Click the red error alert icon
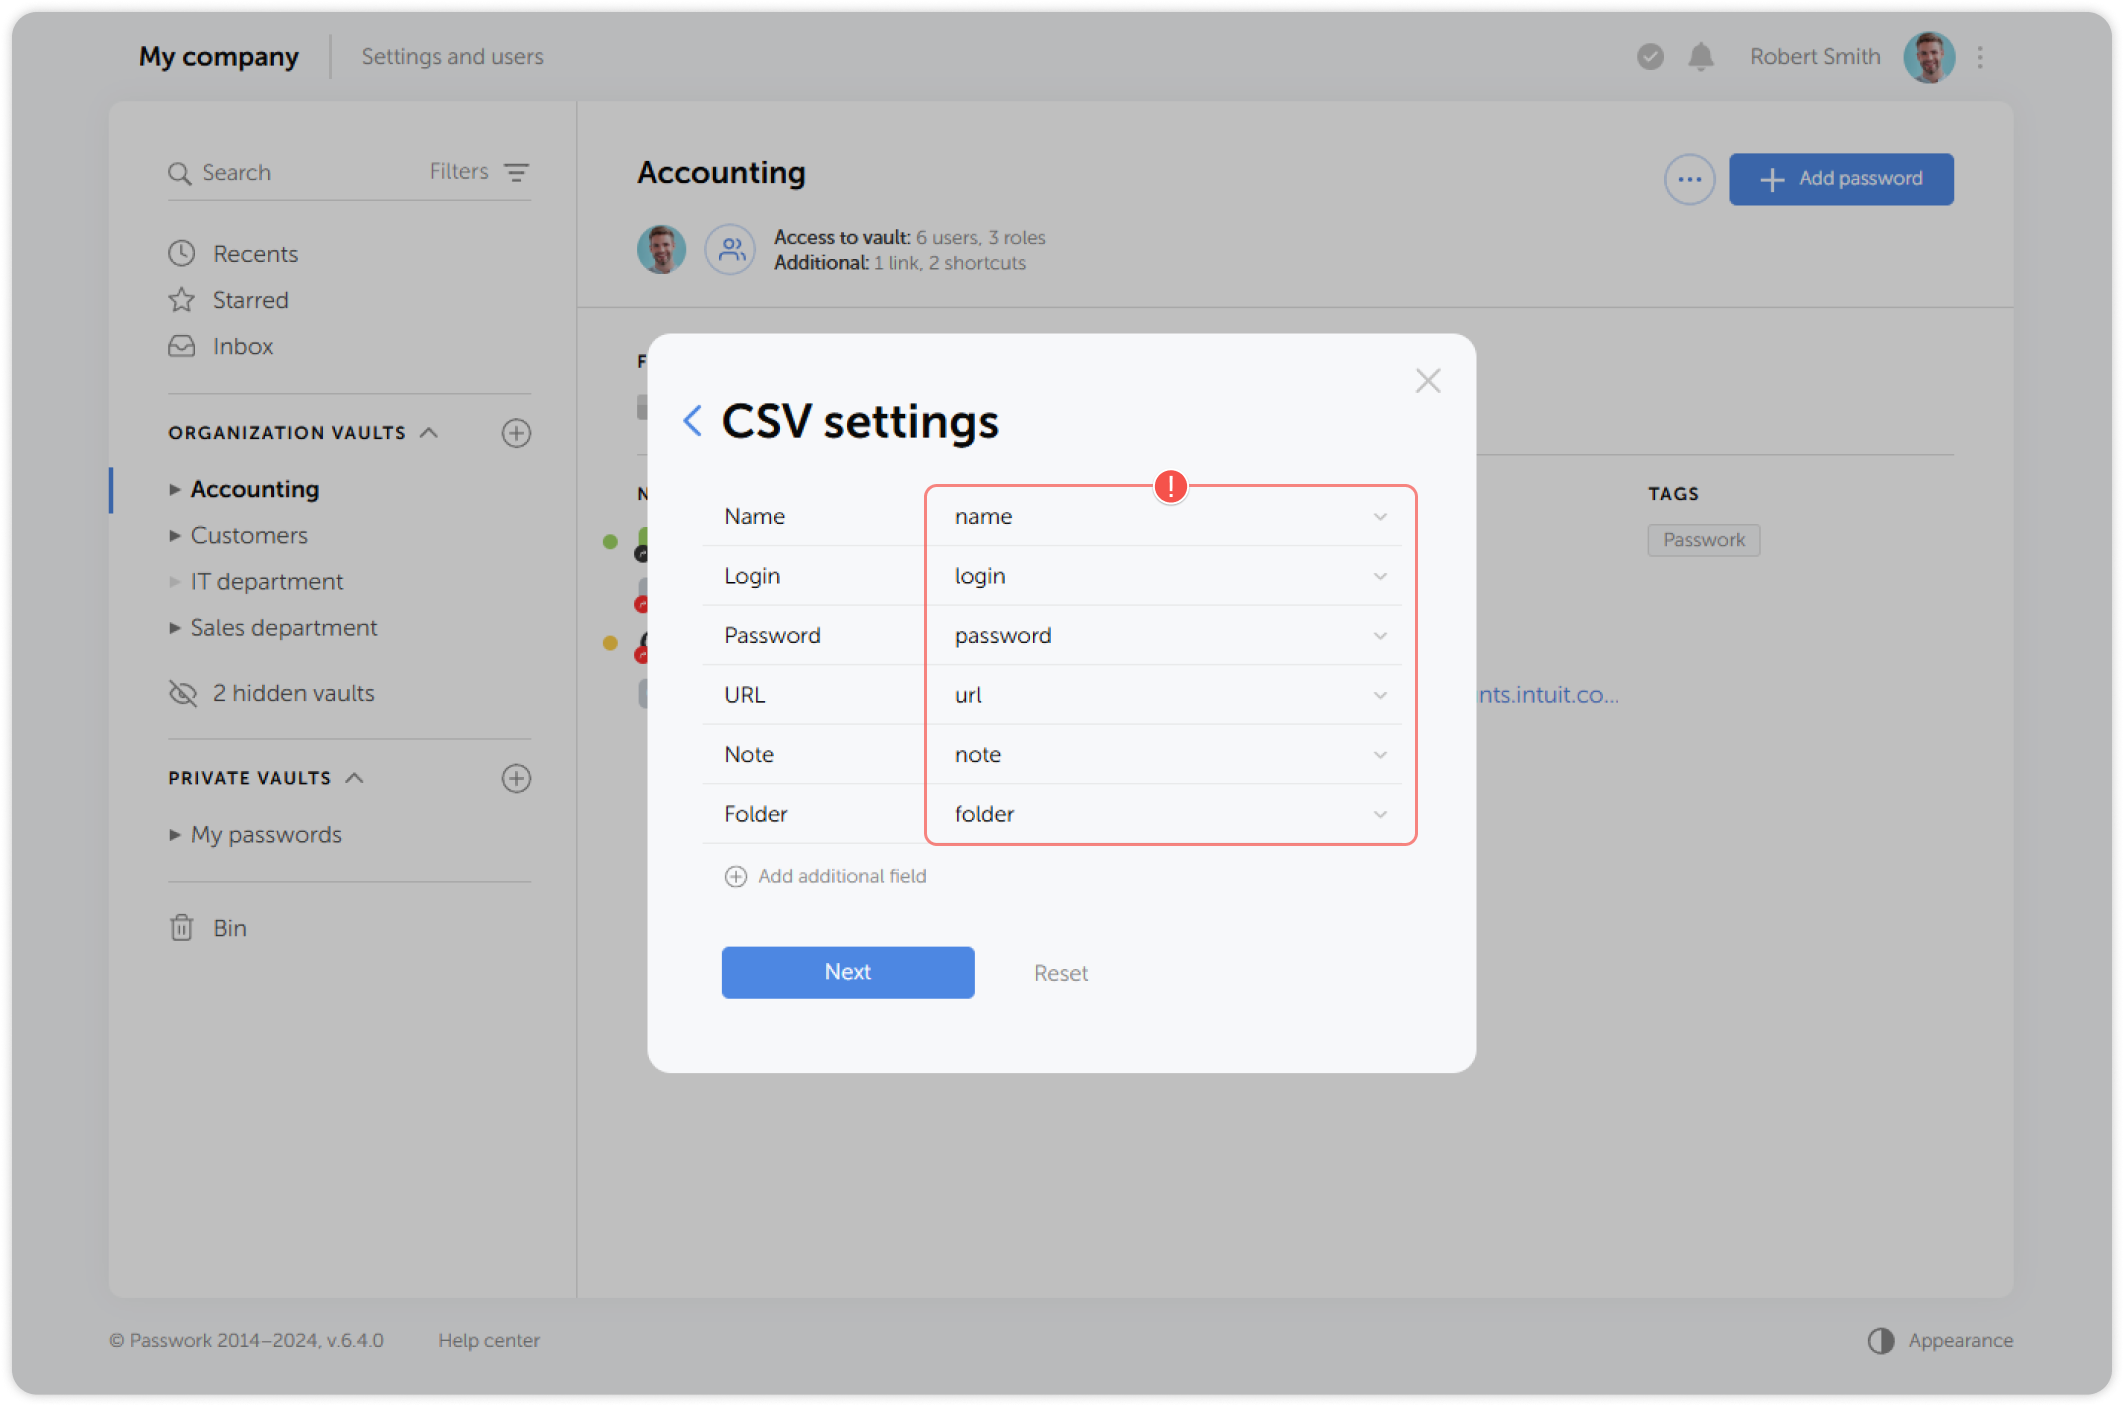The image size is (2124, 1407). 1170,487
